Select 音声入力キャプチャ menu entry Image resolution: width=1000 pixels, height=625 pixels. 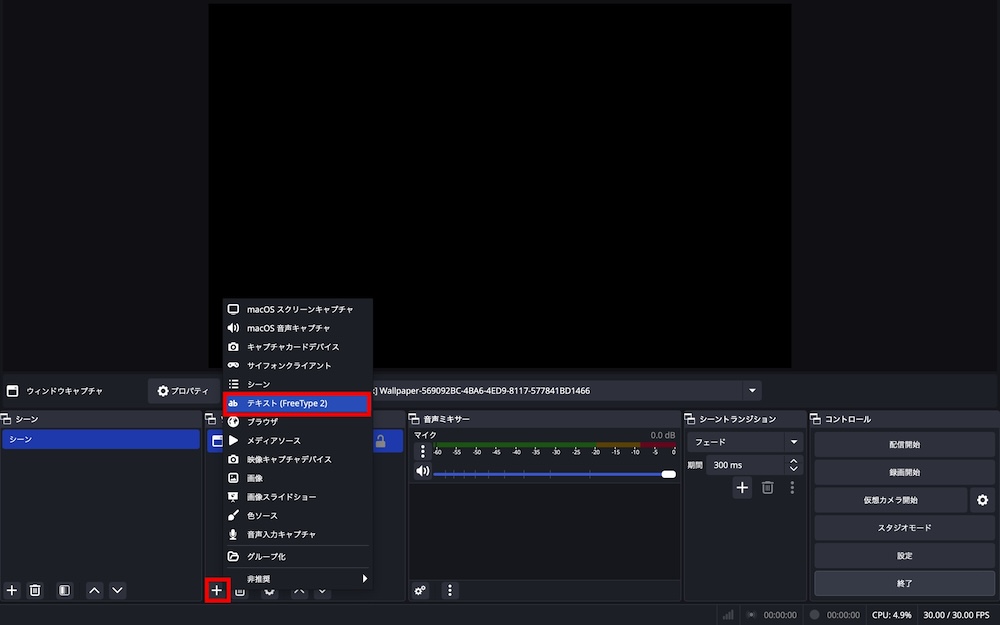298,534
